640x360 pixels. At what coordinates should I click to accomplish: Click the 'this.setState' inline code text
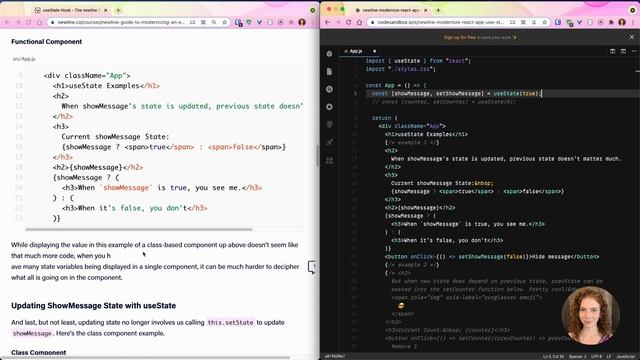coord(231,322)
